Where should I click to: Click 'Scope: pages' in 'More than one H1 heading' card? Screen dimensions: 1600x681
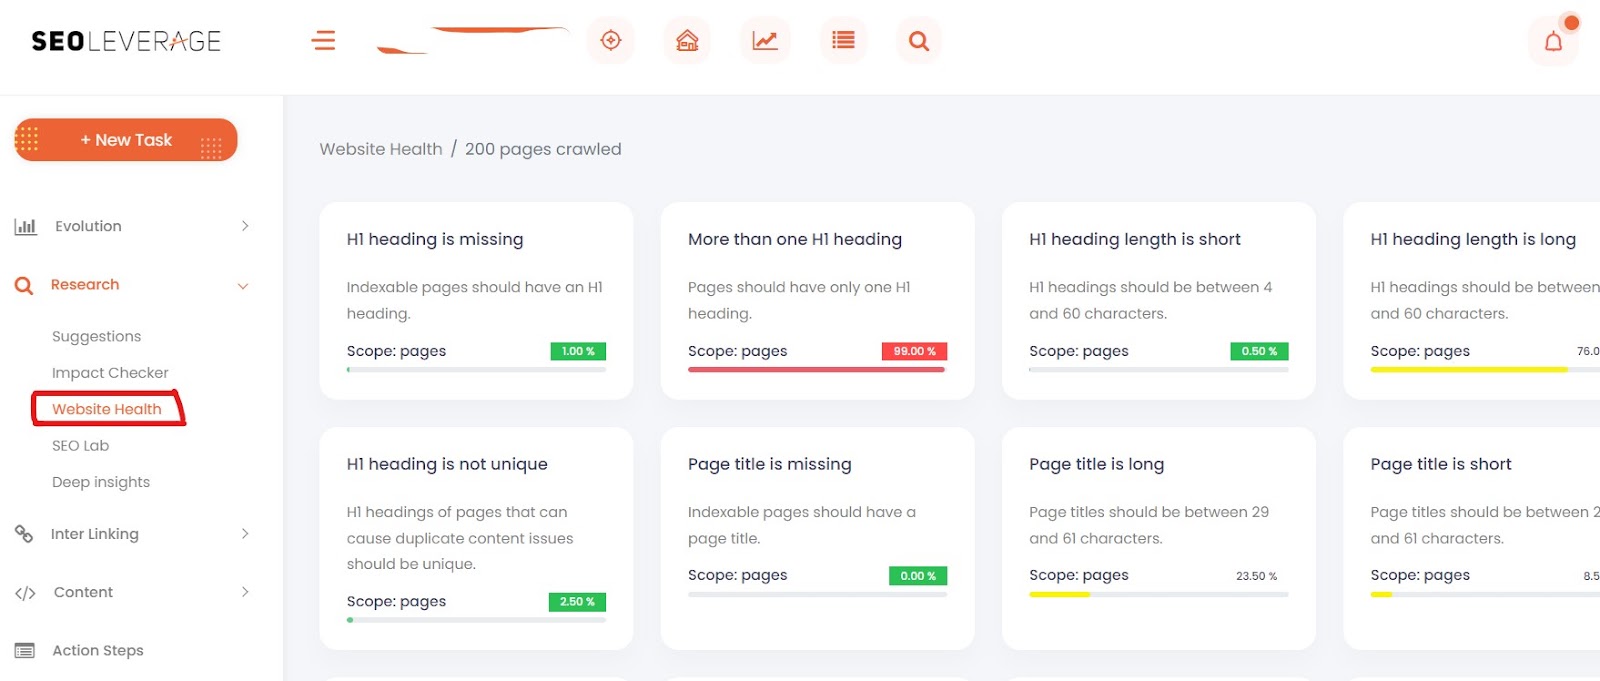(738, 351)
